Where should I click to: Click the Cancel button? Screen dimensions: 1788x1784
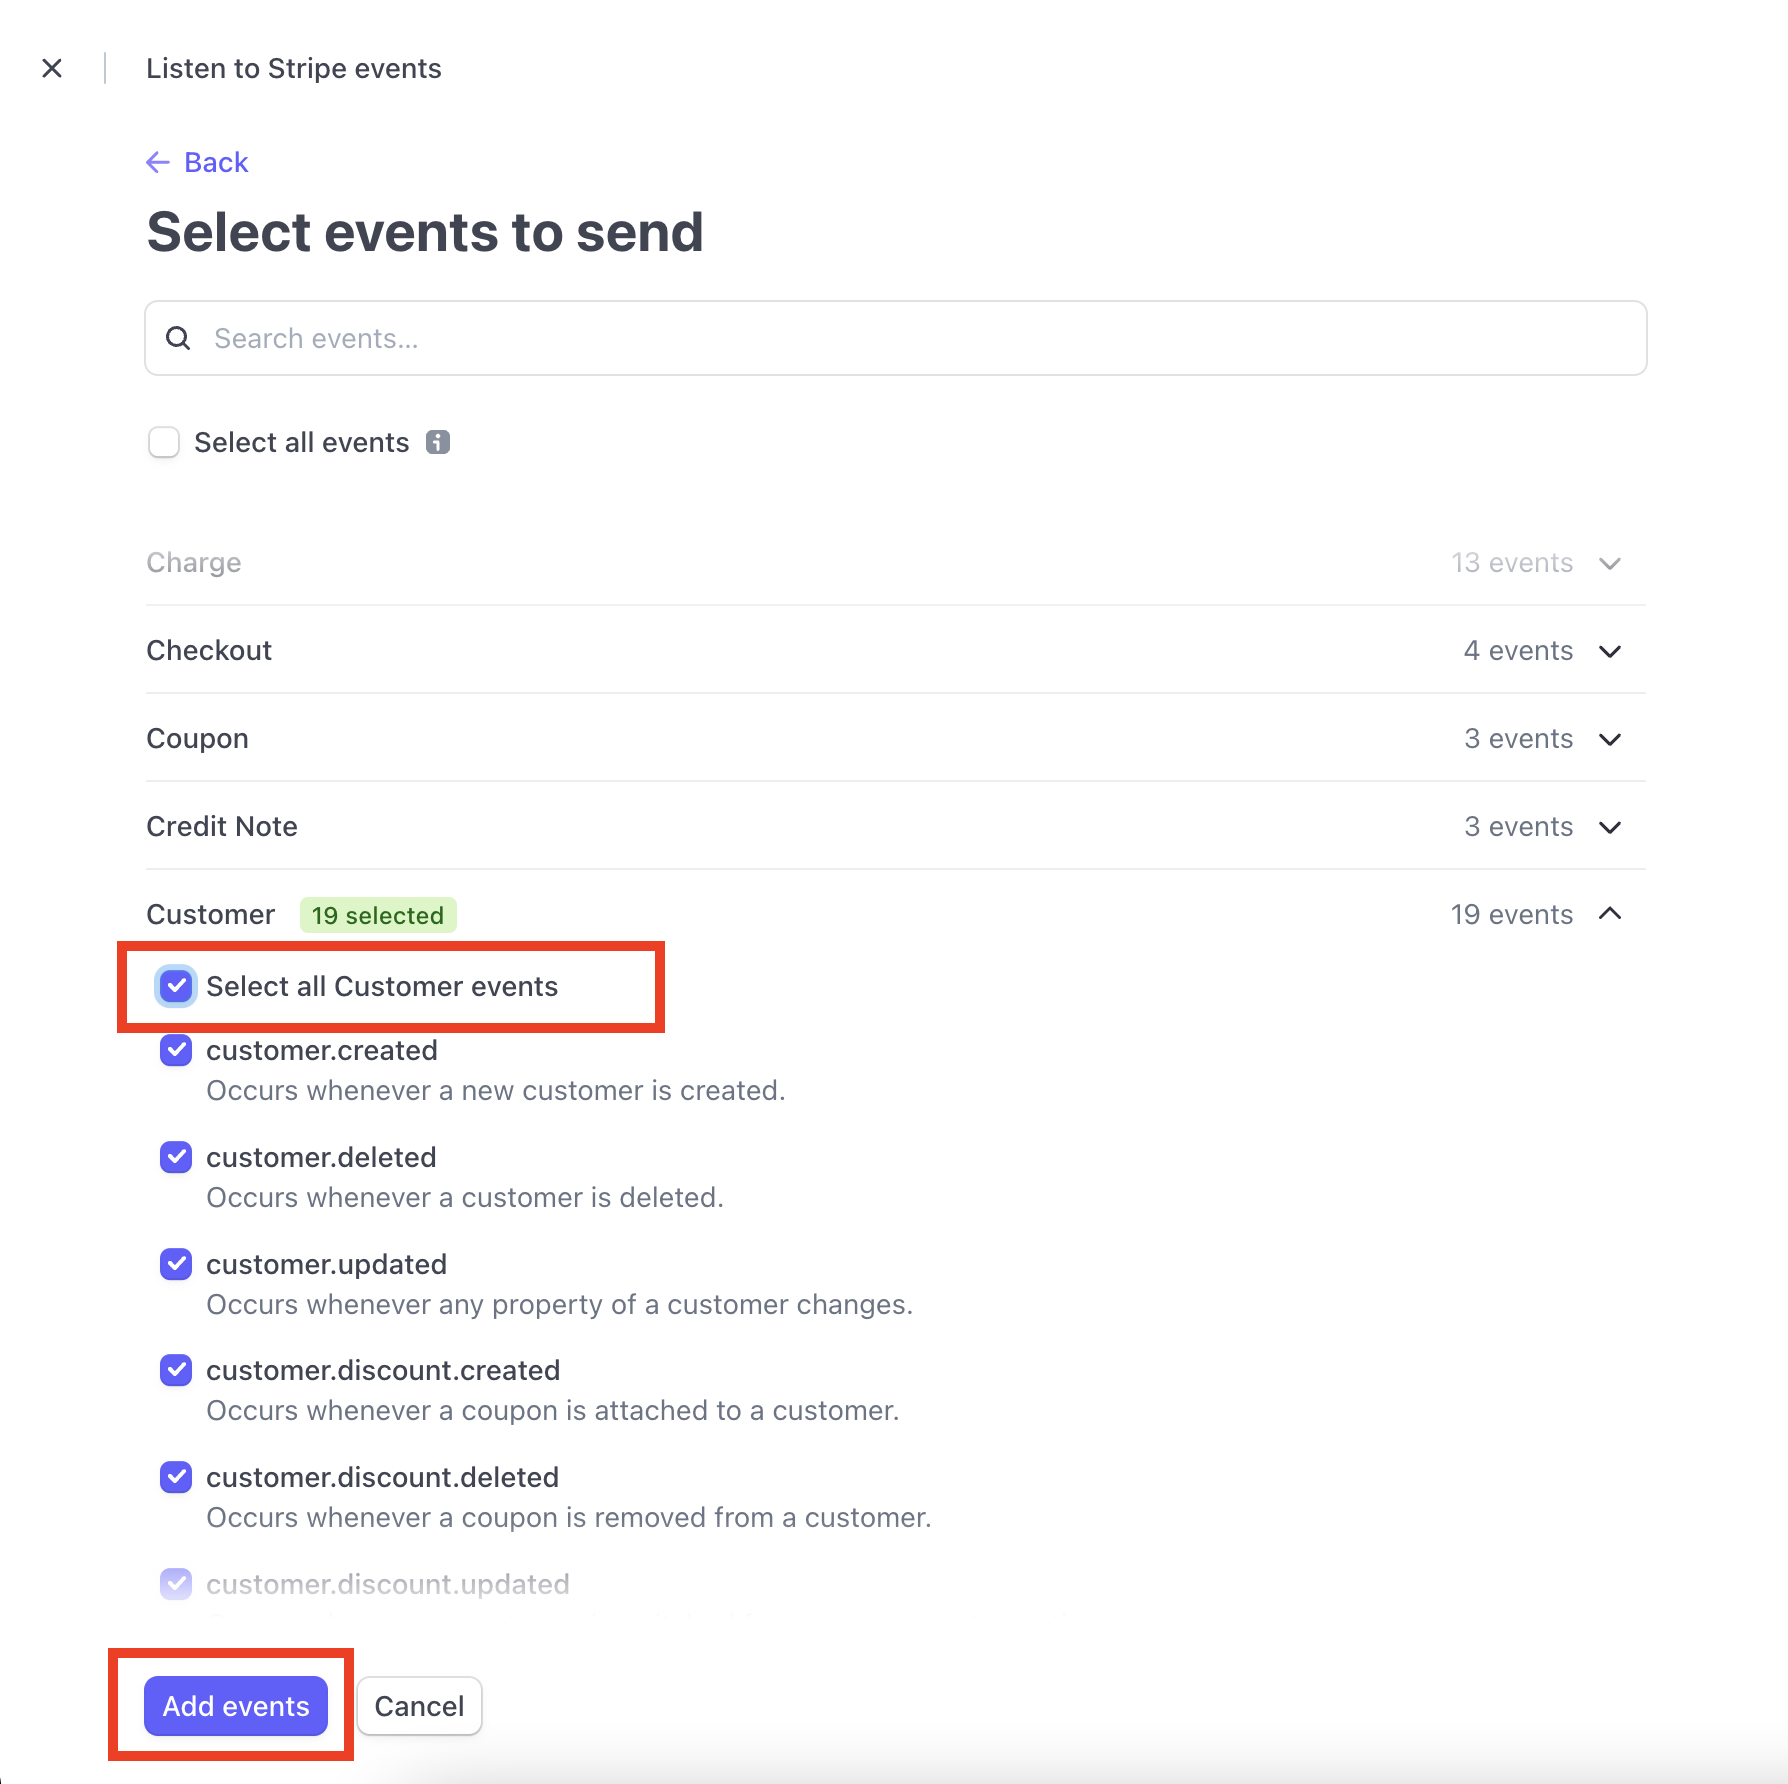[418, 1705]
